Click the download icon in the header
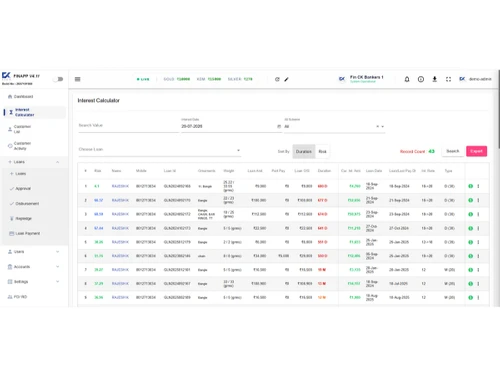This screenshot has height=375, width=500. pyautogui.click(x=435, y=79)
